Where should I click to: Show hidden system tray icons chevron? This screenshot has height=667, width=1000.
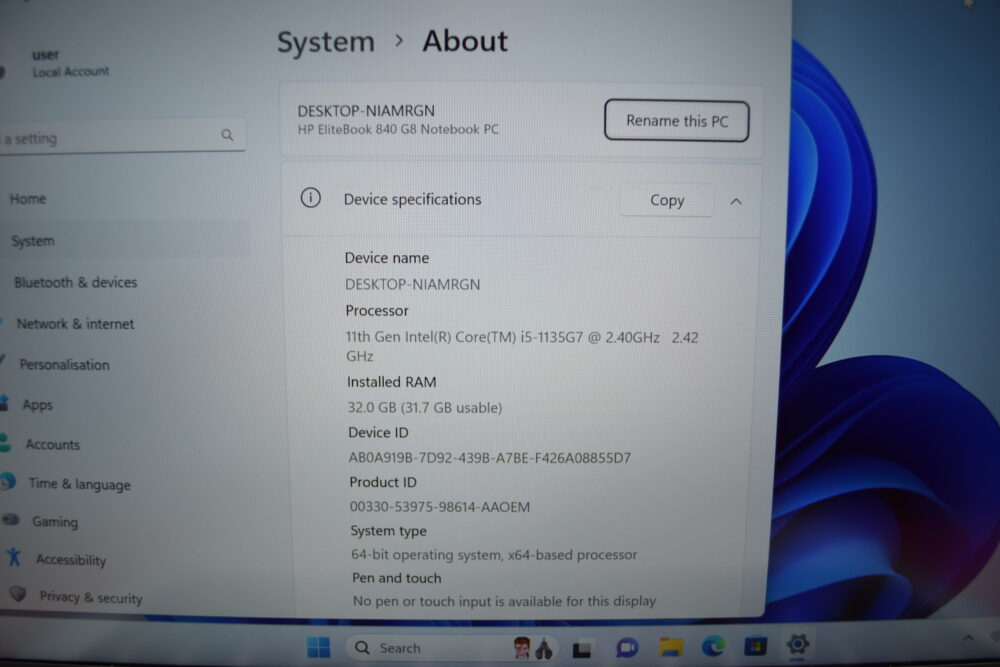968,638
